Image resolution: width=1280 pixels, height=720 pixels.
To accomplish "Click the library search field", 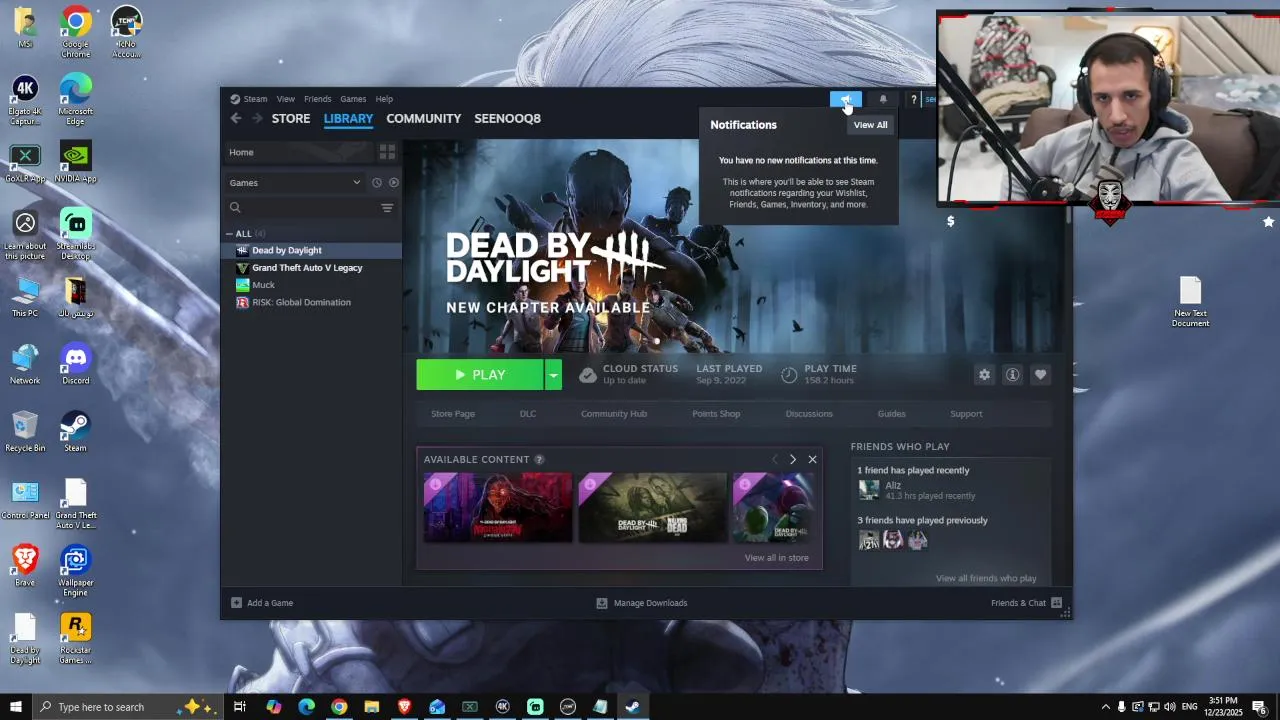I will [x=302, y=208].
